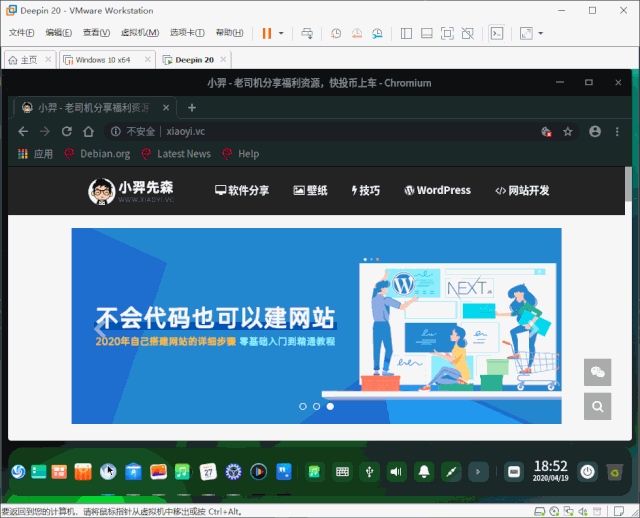
Task: Open the Help bookmark
Action: tap(241, 154)
